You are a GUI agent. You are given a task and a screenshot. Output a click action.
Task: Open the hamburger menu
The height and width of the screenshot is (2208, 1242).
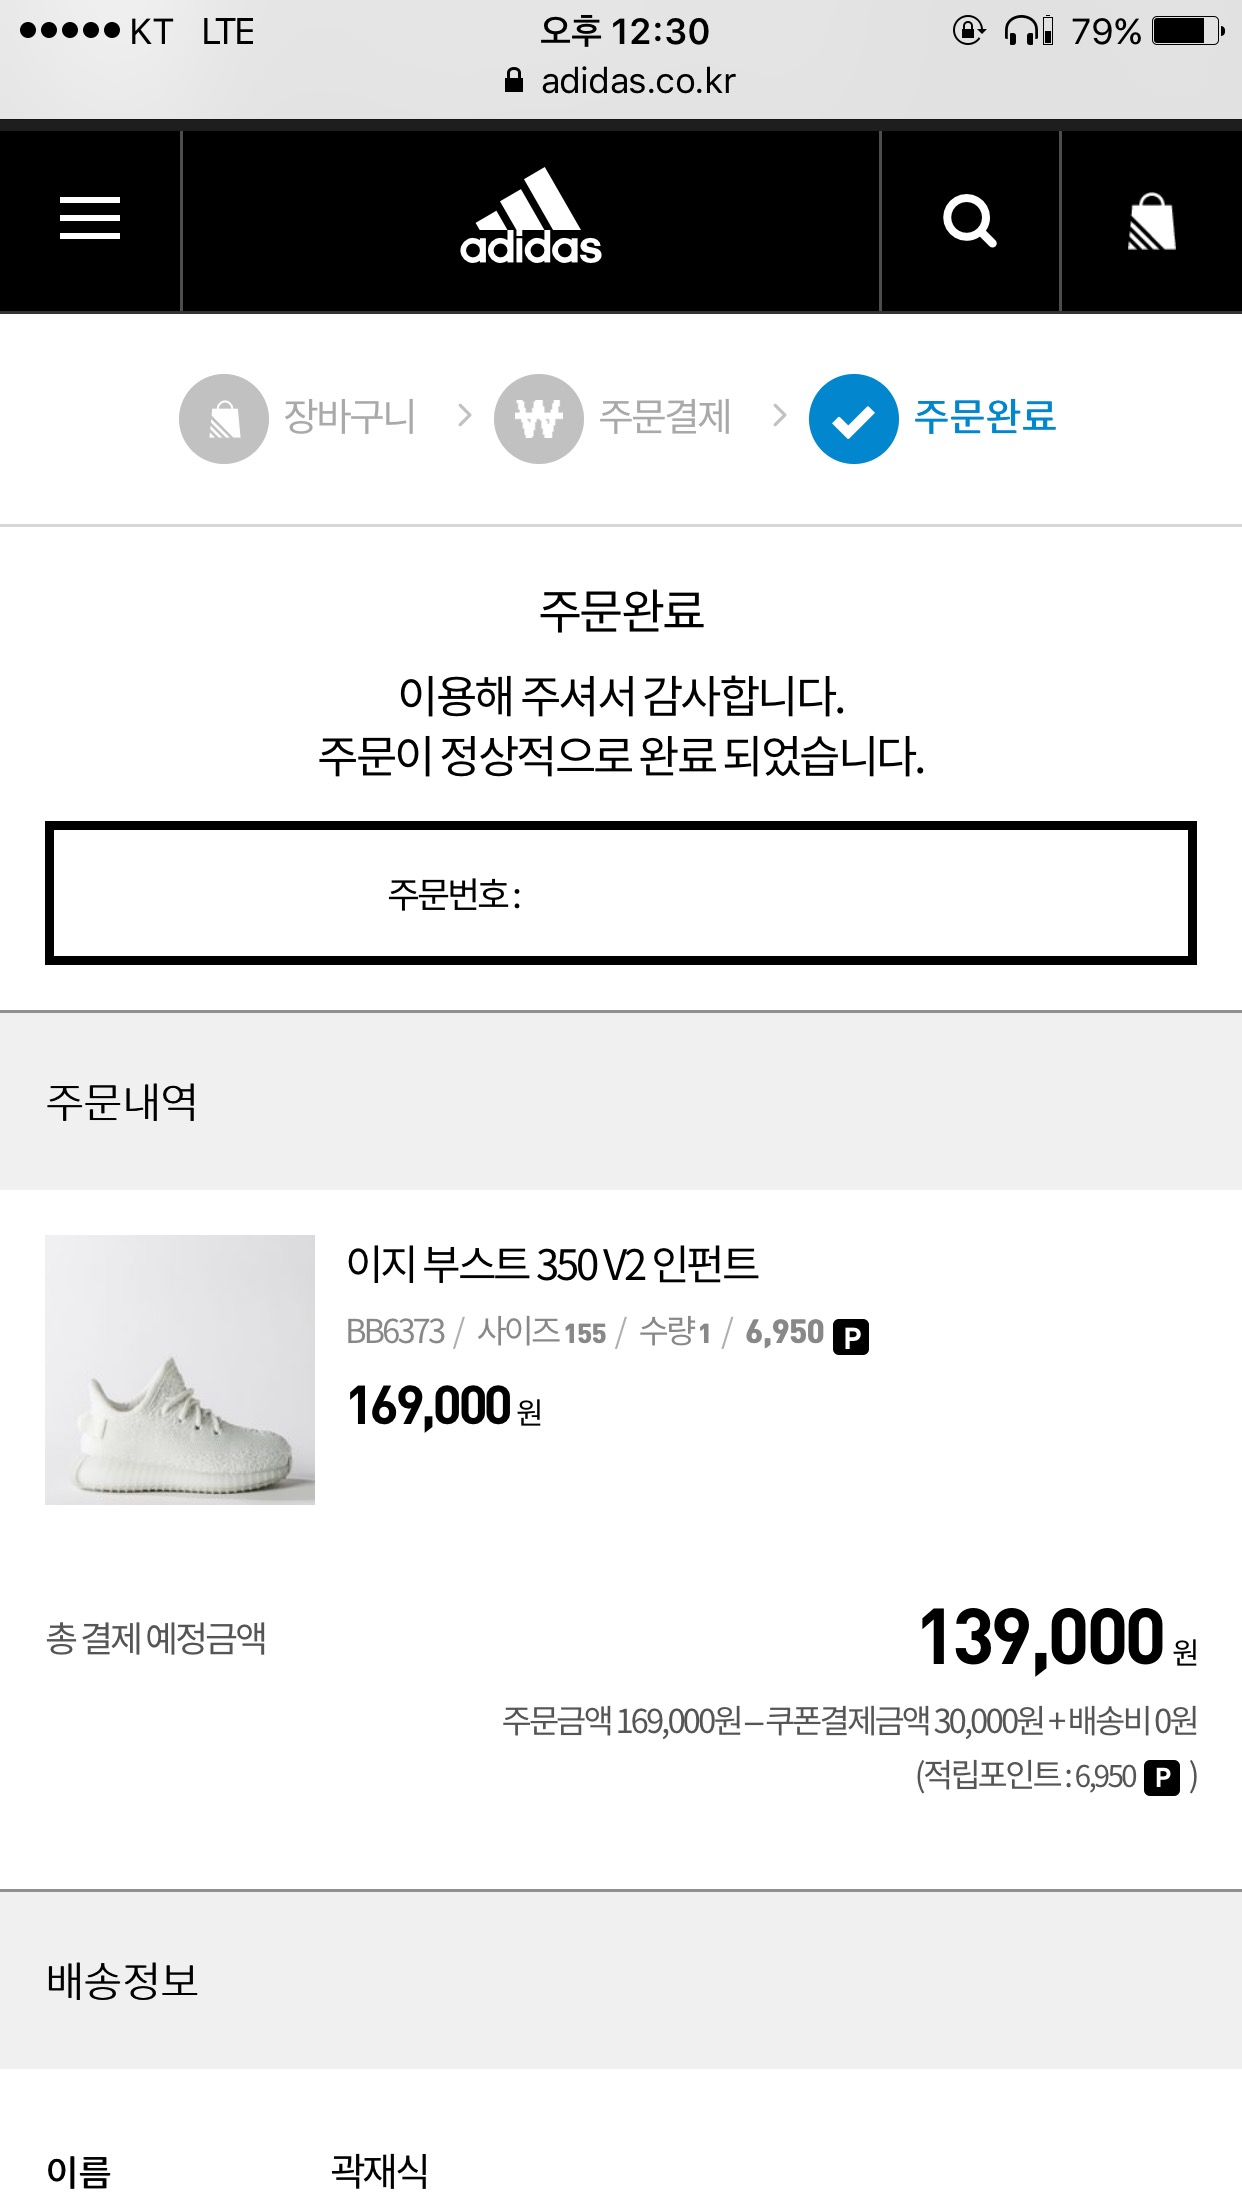coord(90,218)
